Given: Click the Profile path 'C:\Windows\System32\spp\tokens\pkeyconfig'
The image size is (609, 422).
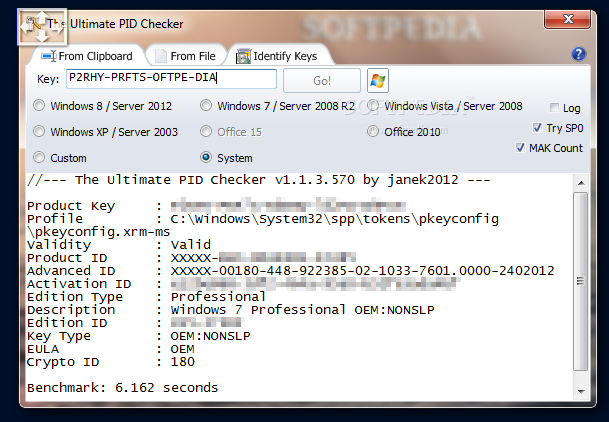Looking at the screenshot, I should (x=334, y=219).
